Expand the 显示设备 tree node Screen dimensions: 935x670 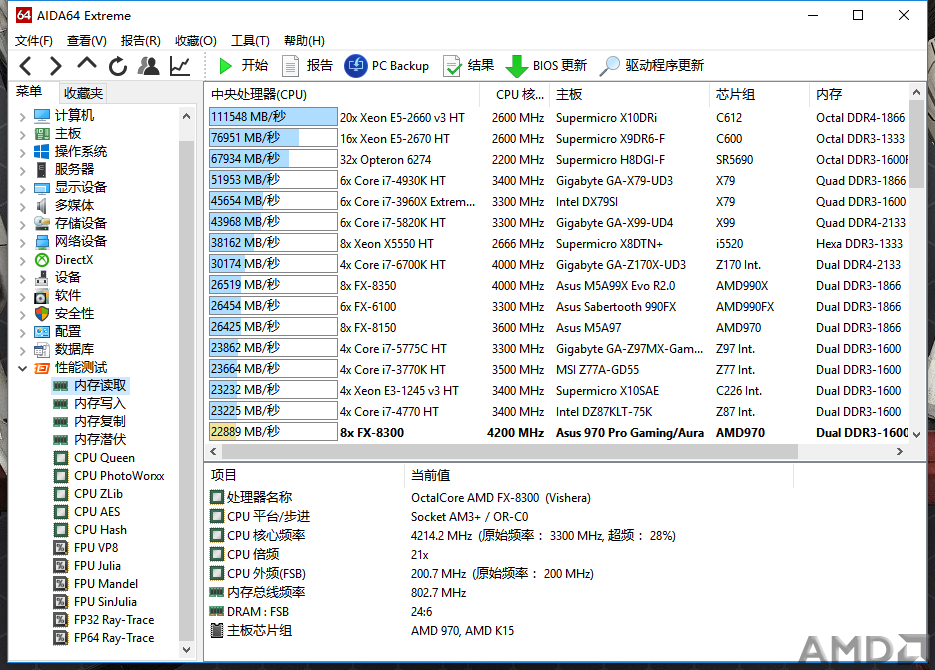(23, 188)
